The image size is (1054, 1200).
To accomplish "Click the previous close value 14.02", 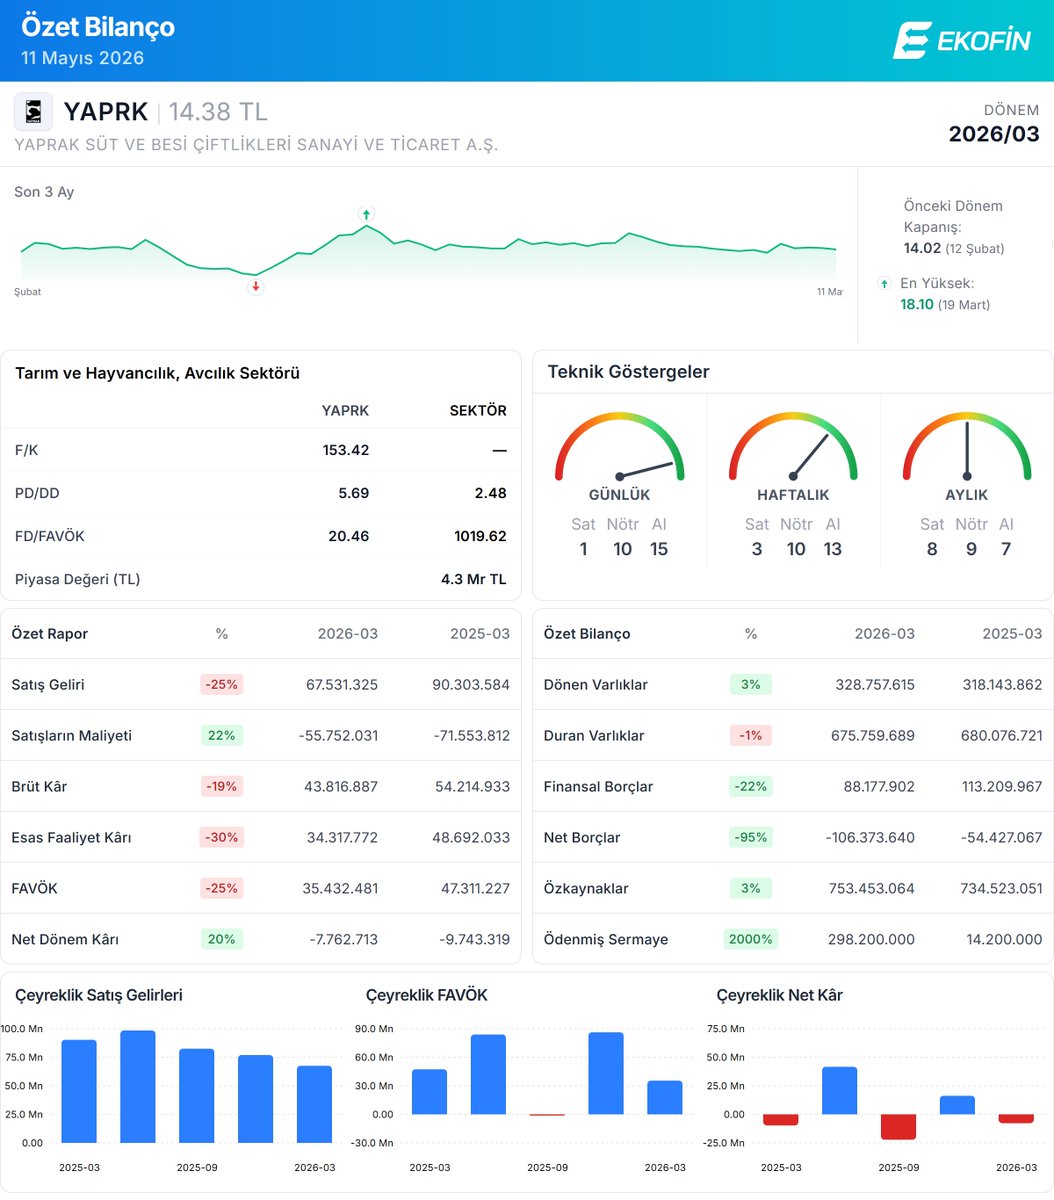I will (922, 248).
